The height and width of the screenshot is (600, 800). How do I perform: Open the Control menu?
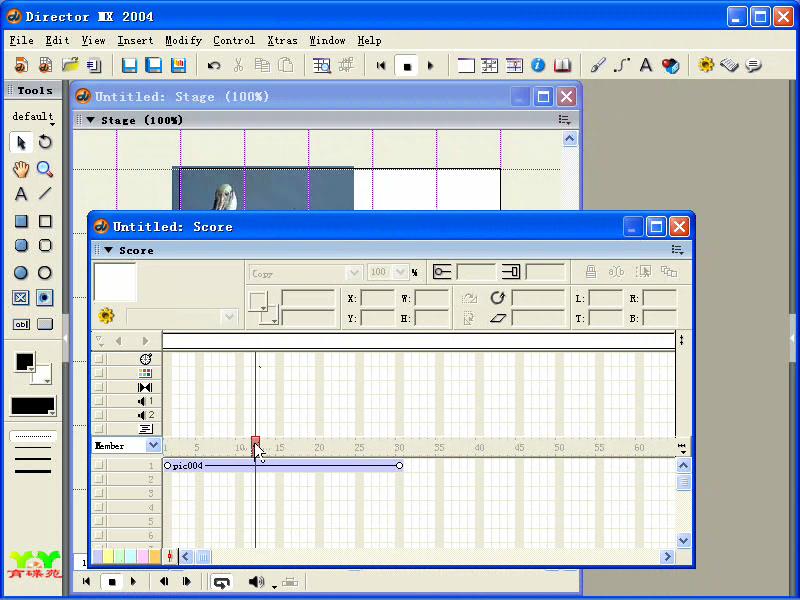point(234,40)
